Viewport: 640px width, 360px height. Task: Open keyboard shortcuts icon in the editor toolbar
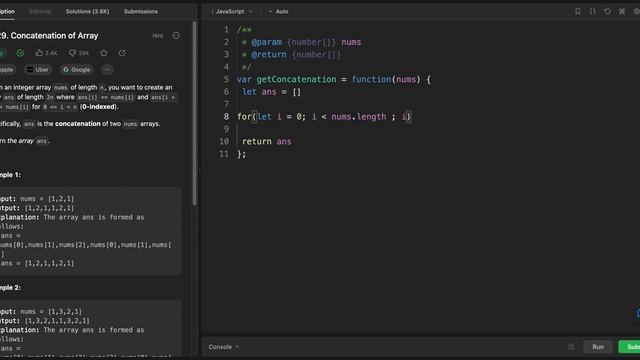click(x=622, y=11)
